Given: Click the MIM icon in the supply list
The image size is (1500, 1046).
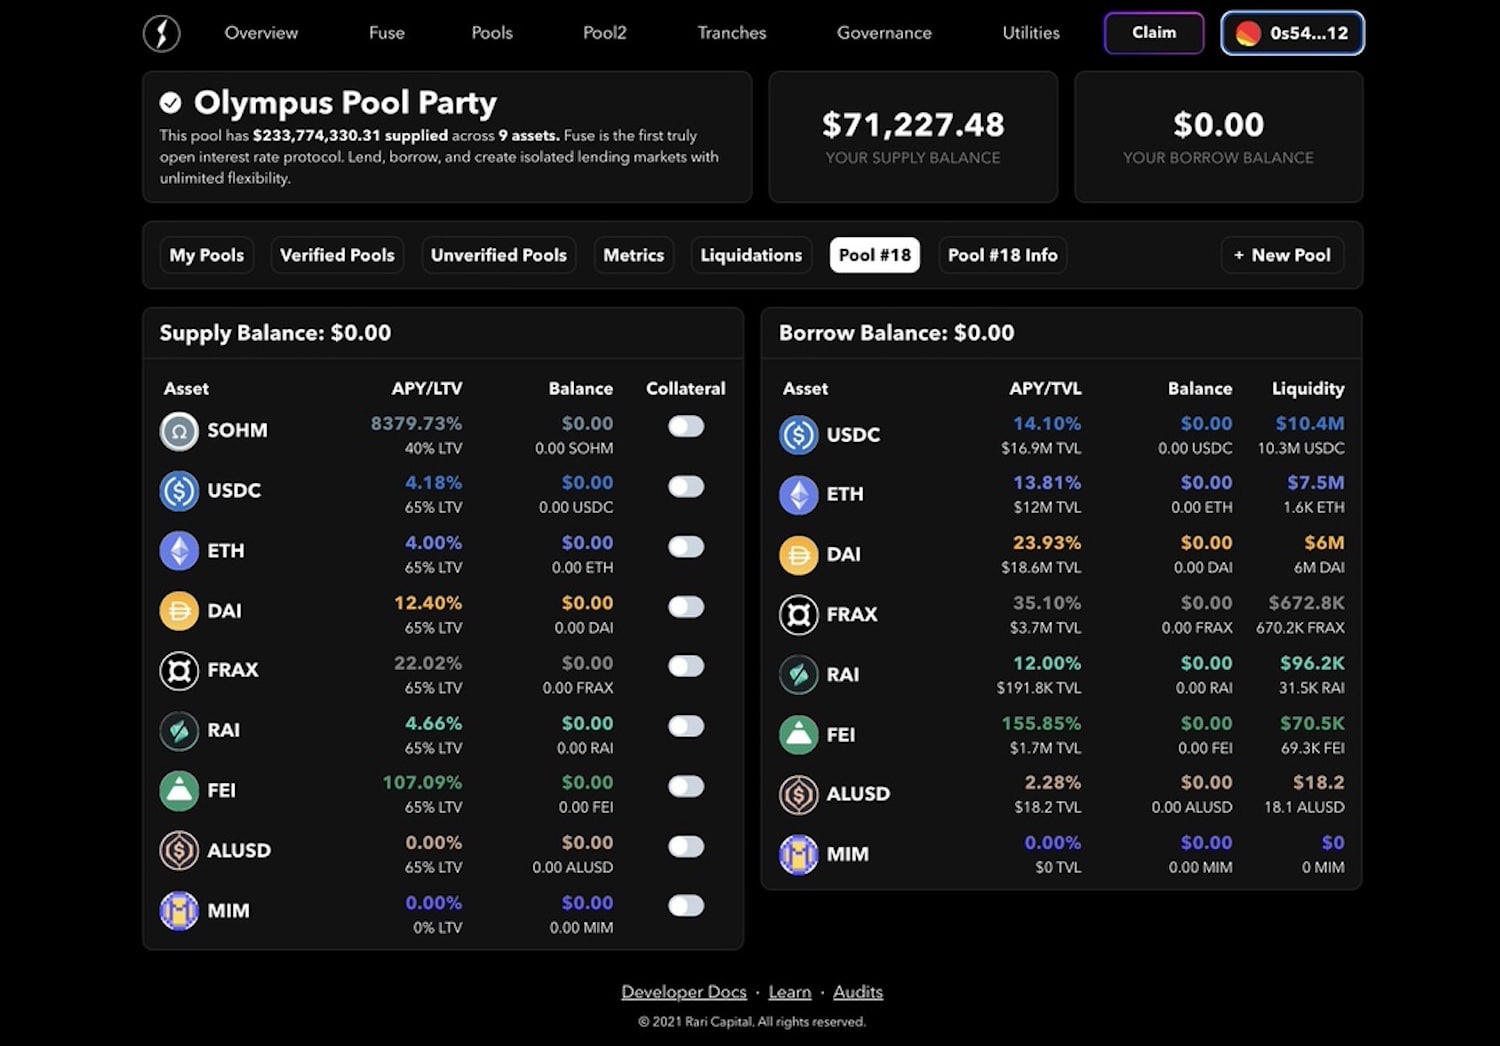Looking at the screenshot, I should [179, 911].
